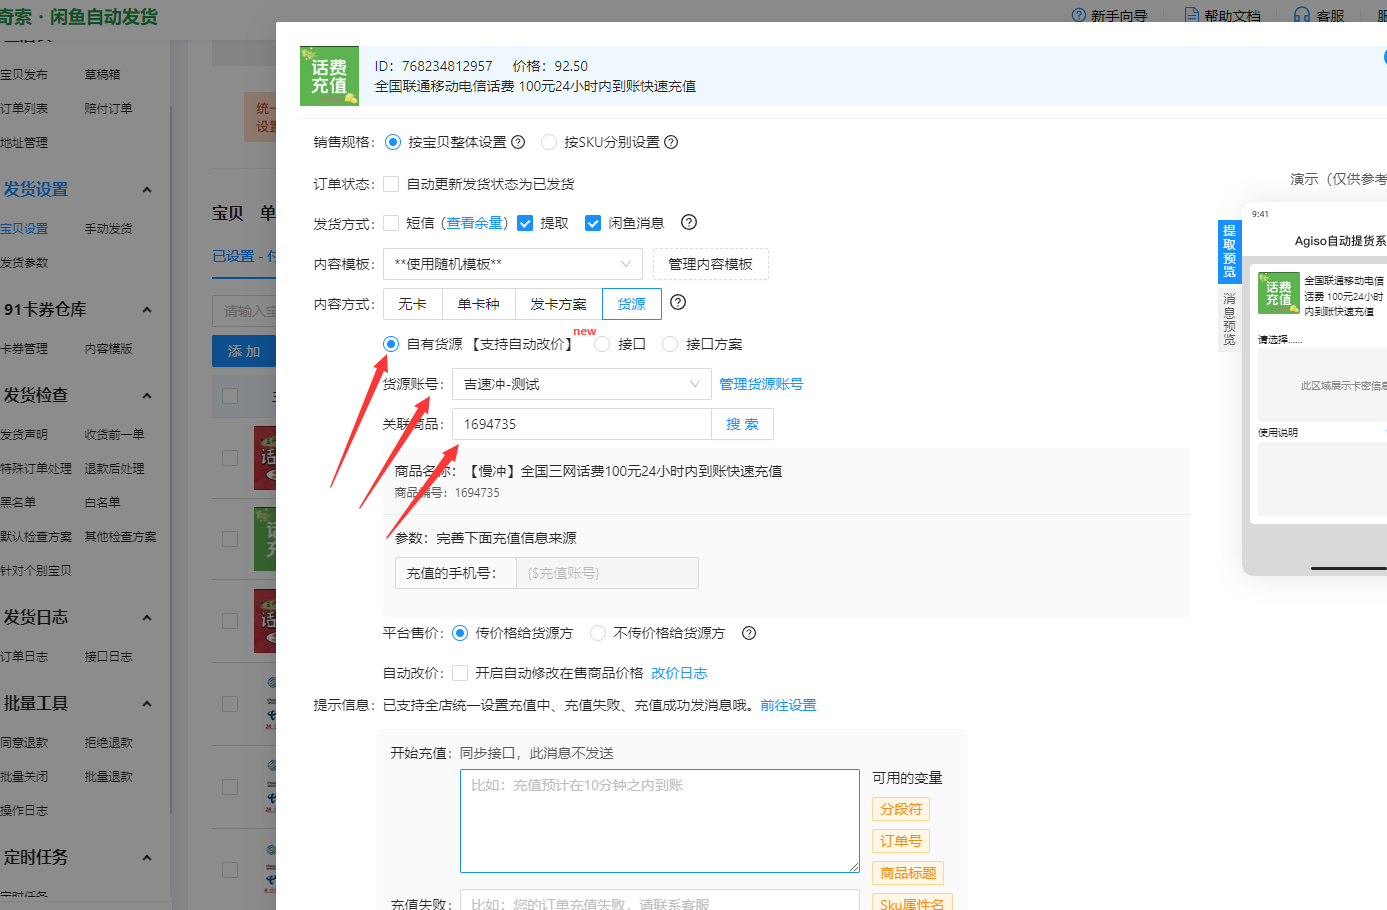Switch to 发卡方案 content tab

pyautogui.click(x=558, y=304)
